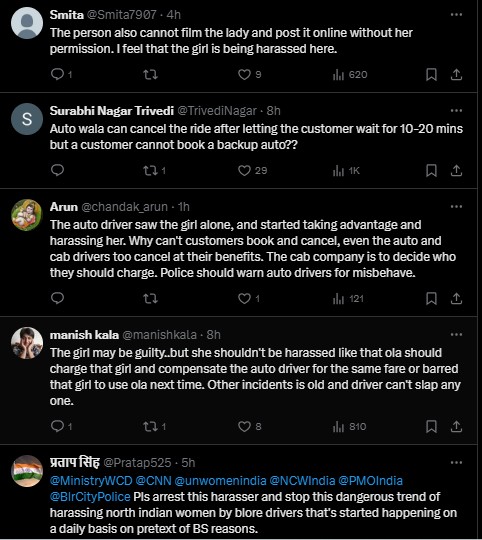The image size is (482, 540).
Task: Open the @TrivediNagar profile handle
Action: point(217,111)
